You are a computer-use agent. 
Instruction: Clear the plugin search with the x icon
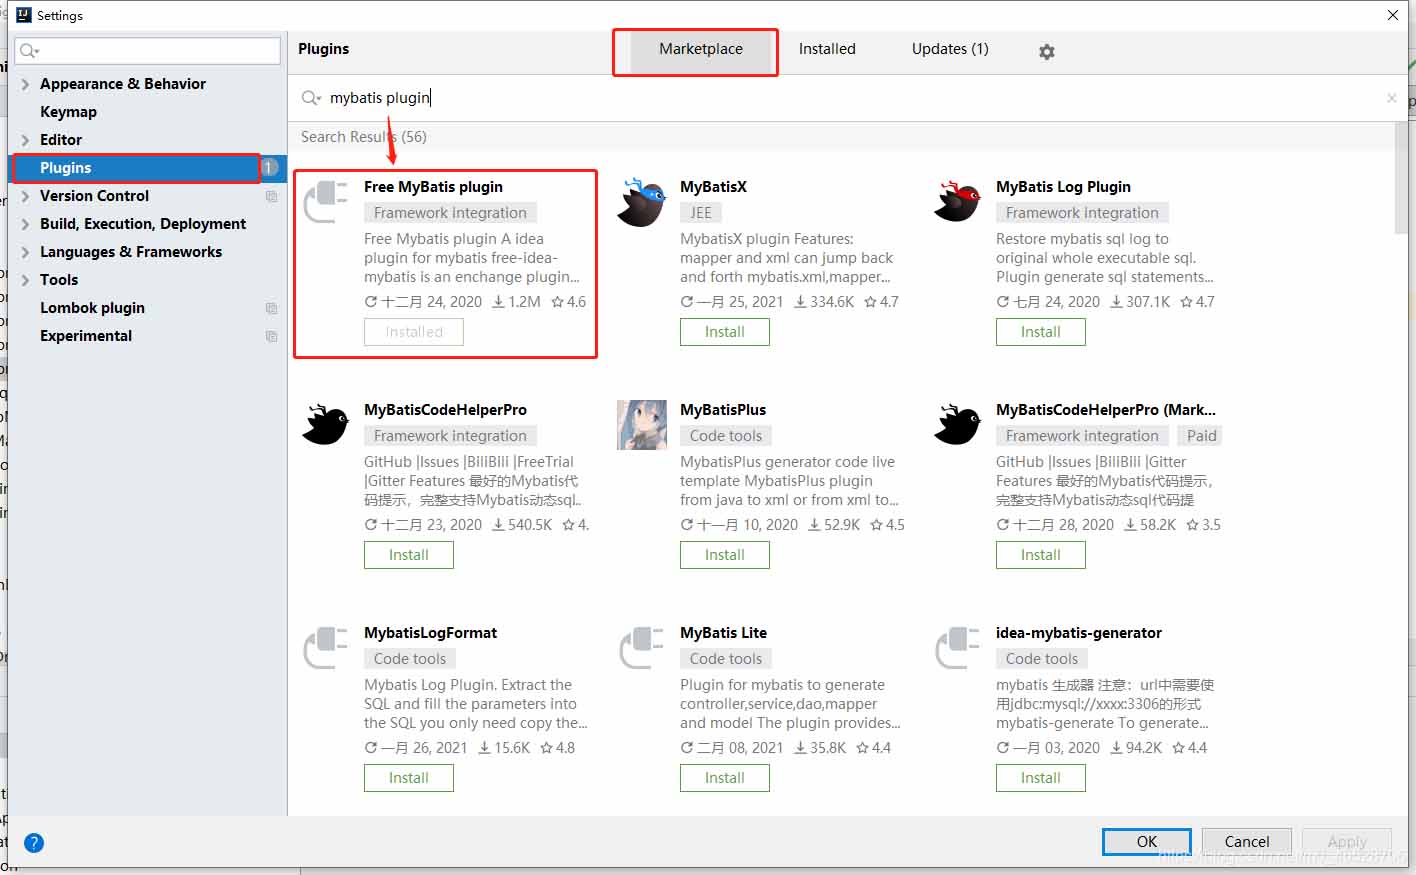click(1391, 98)
